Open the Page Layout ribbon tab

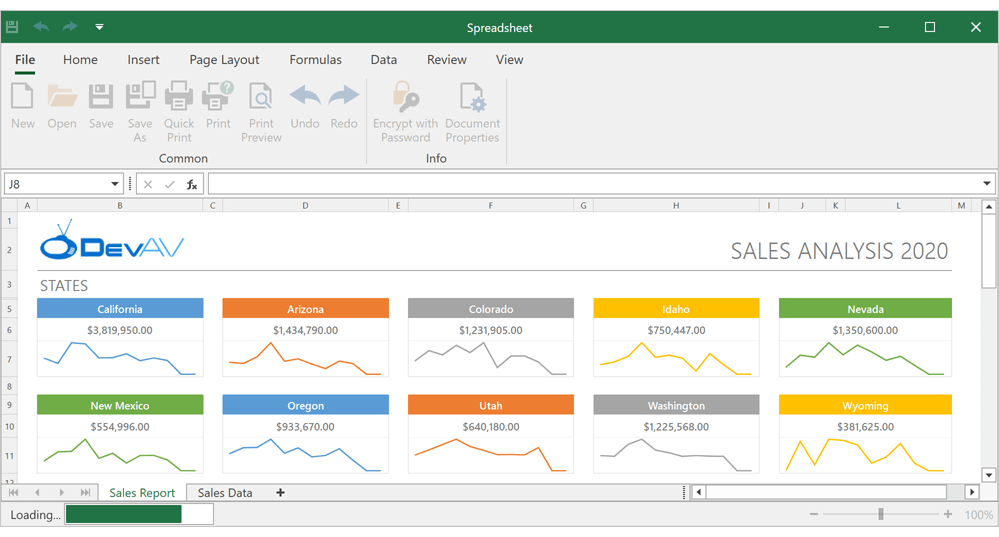pos(224,60)
